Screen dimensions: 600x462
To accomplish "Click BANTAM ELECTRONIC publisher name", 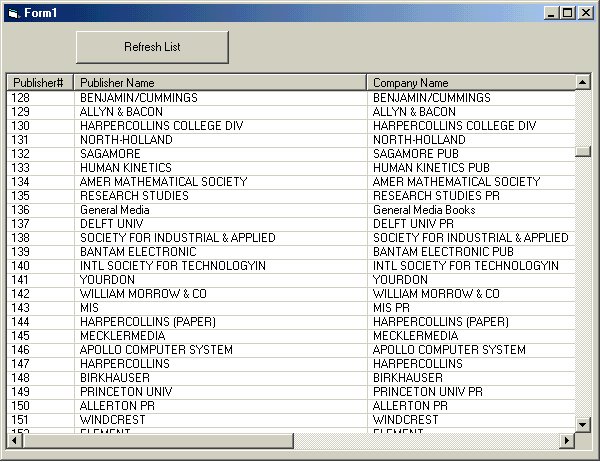I will point(138,252).
